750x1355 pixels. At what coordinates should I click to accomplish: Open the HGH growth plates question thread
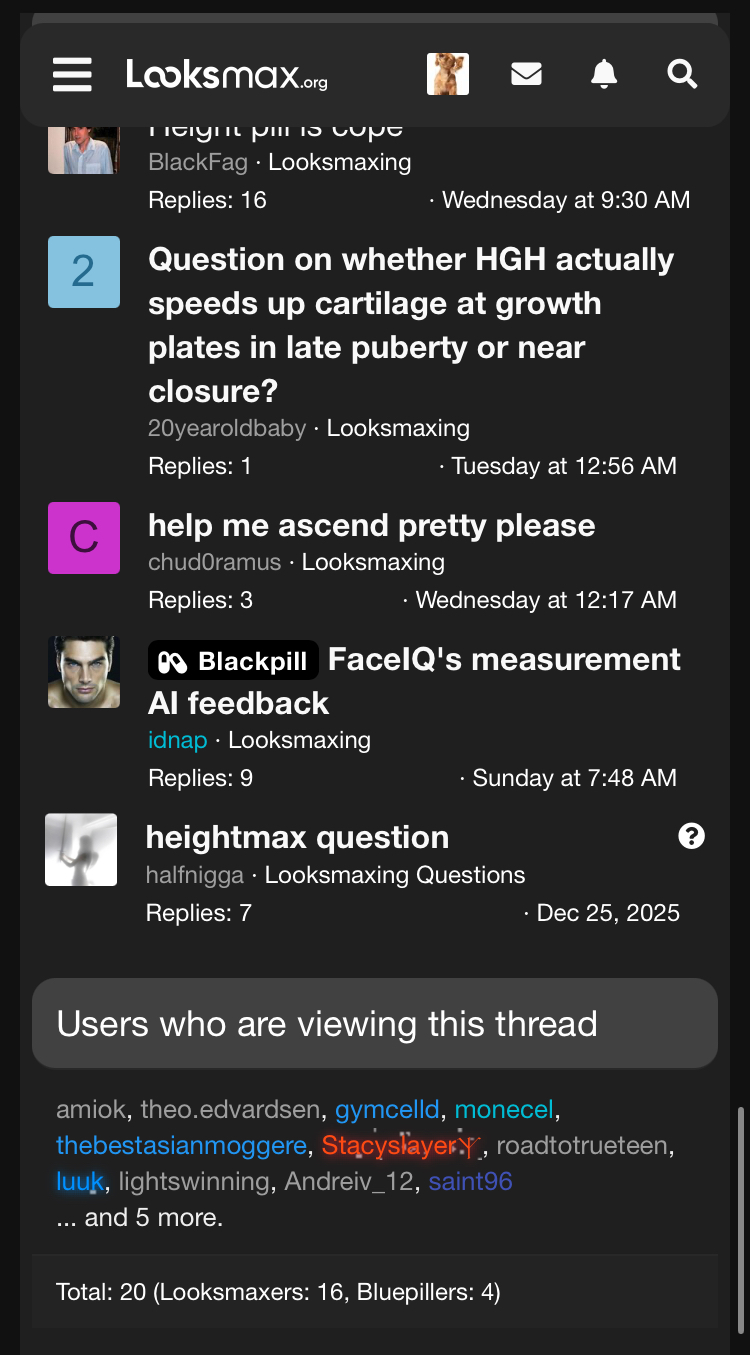pyautogui.click(x=410, y=324)
